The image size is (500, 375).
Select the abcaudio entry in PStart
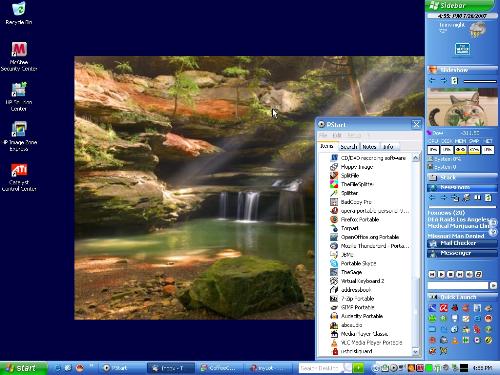point(346,325)
